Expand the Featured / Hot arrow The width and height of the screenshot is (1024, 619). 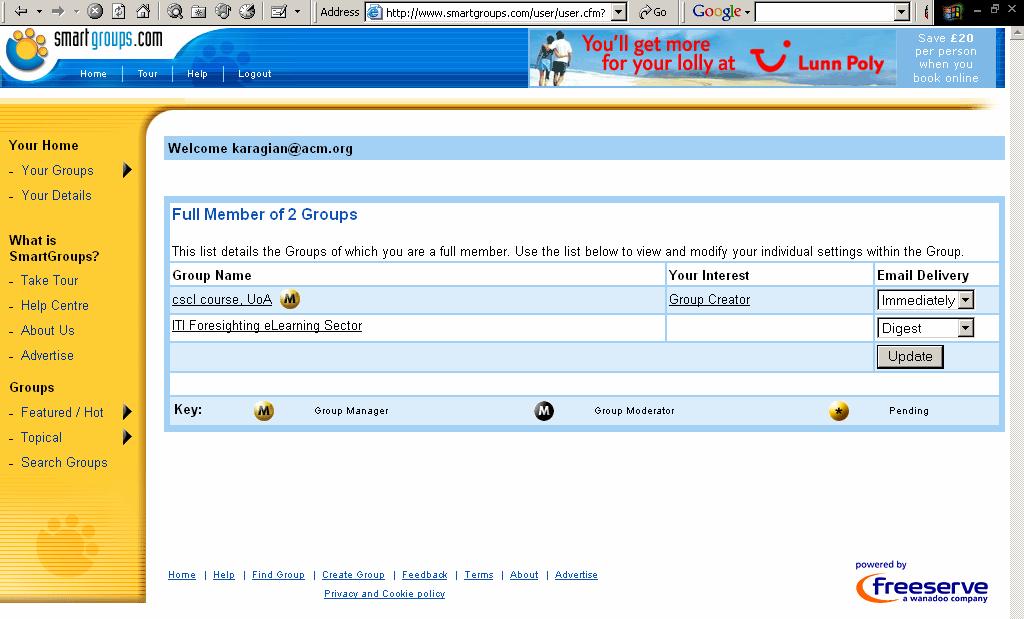[x=127, y=412]
